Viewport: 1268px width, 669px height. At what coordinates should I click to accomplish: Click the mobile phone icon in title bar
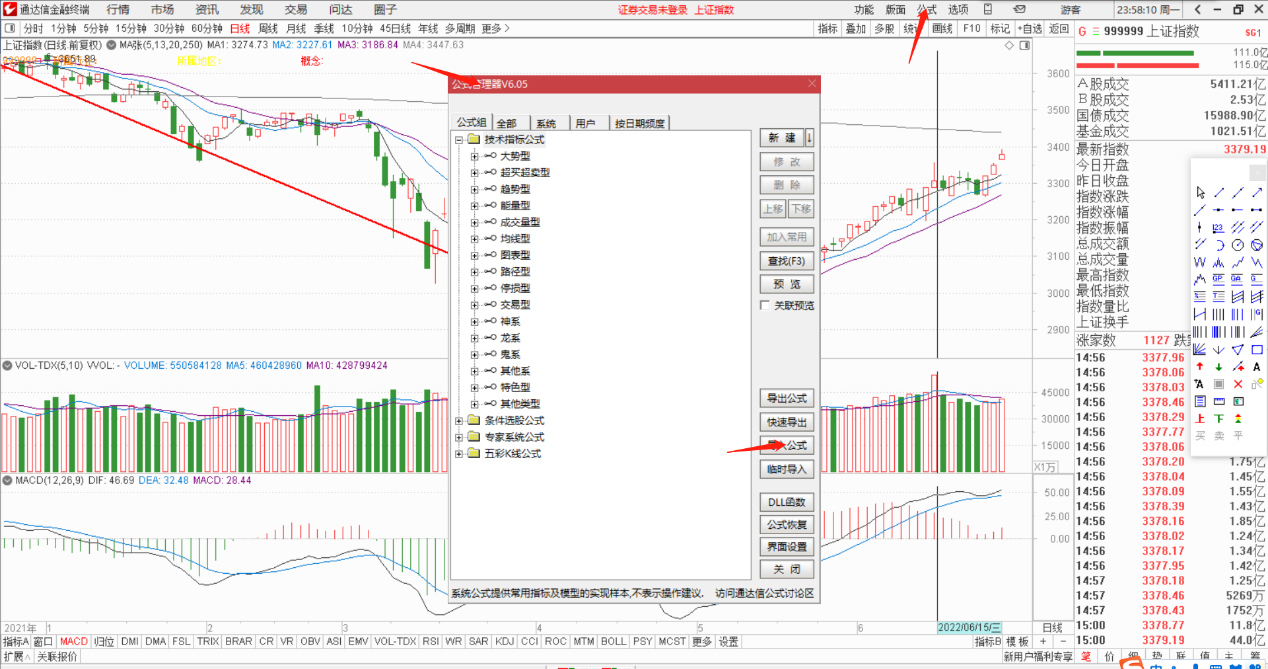(x=988, y=9)
